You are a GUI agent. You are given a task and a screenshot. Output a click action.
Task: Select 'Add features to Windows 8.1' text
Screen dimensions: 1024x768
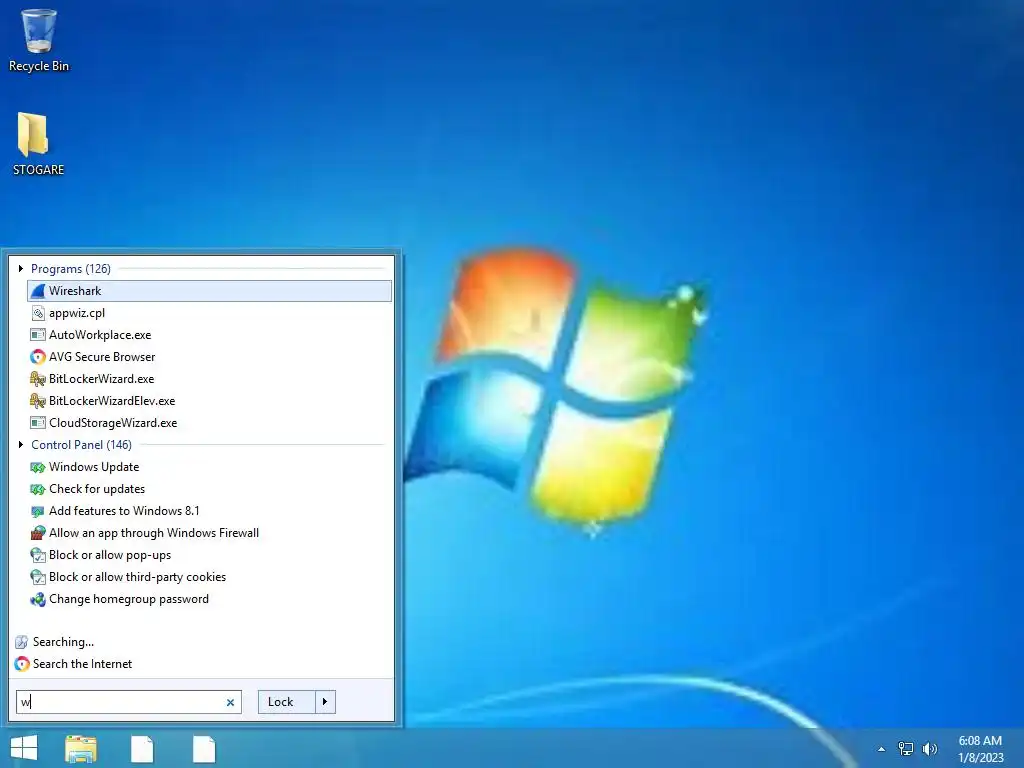coord(124,511)
